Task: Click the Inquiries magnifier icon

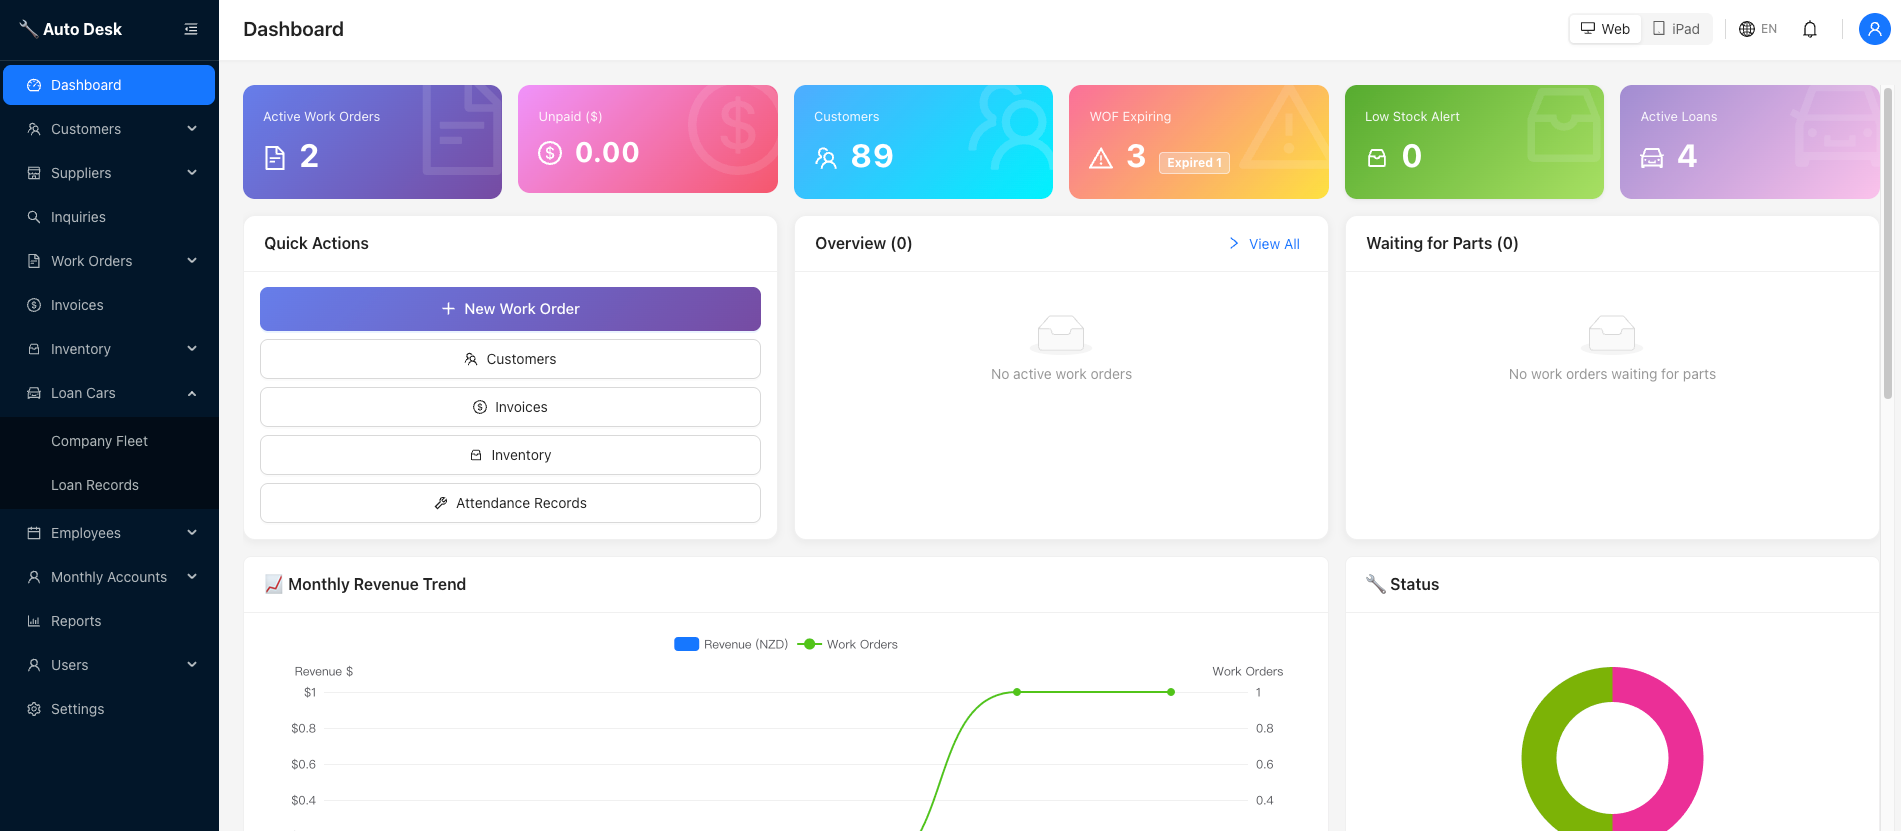Action: click(34, 217)
